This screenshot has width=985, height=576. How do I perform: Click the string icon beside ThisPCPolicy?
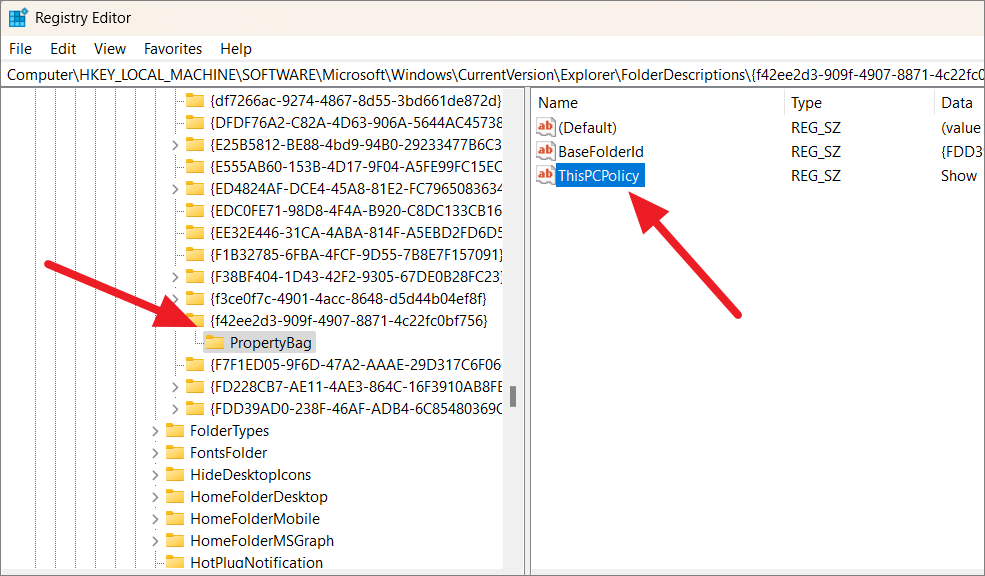coord(545,175)
